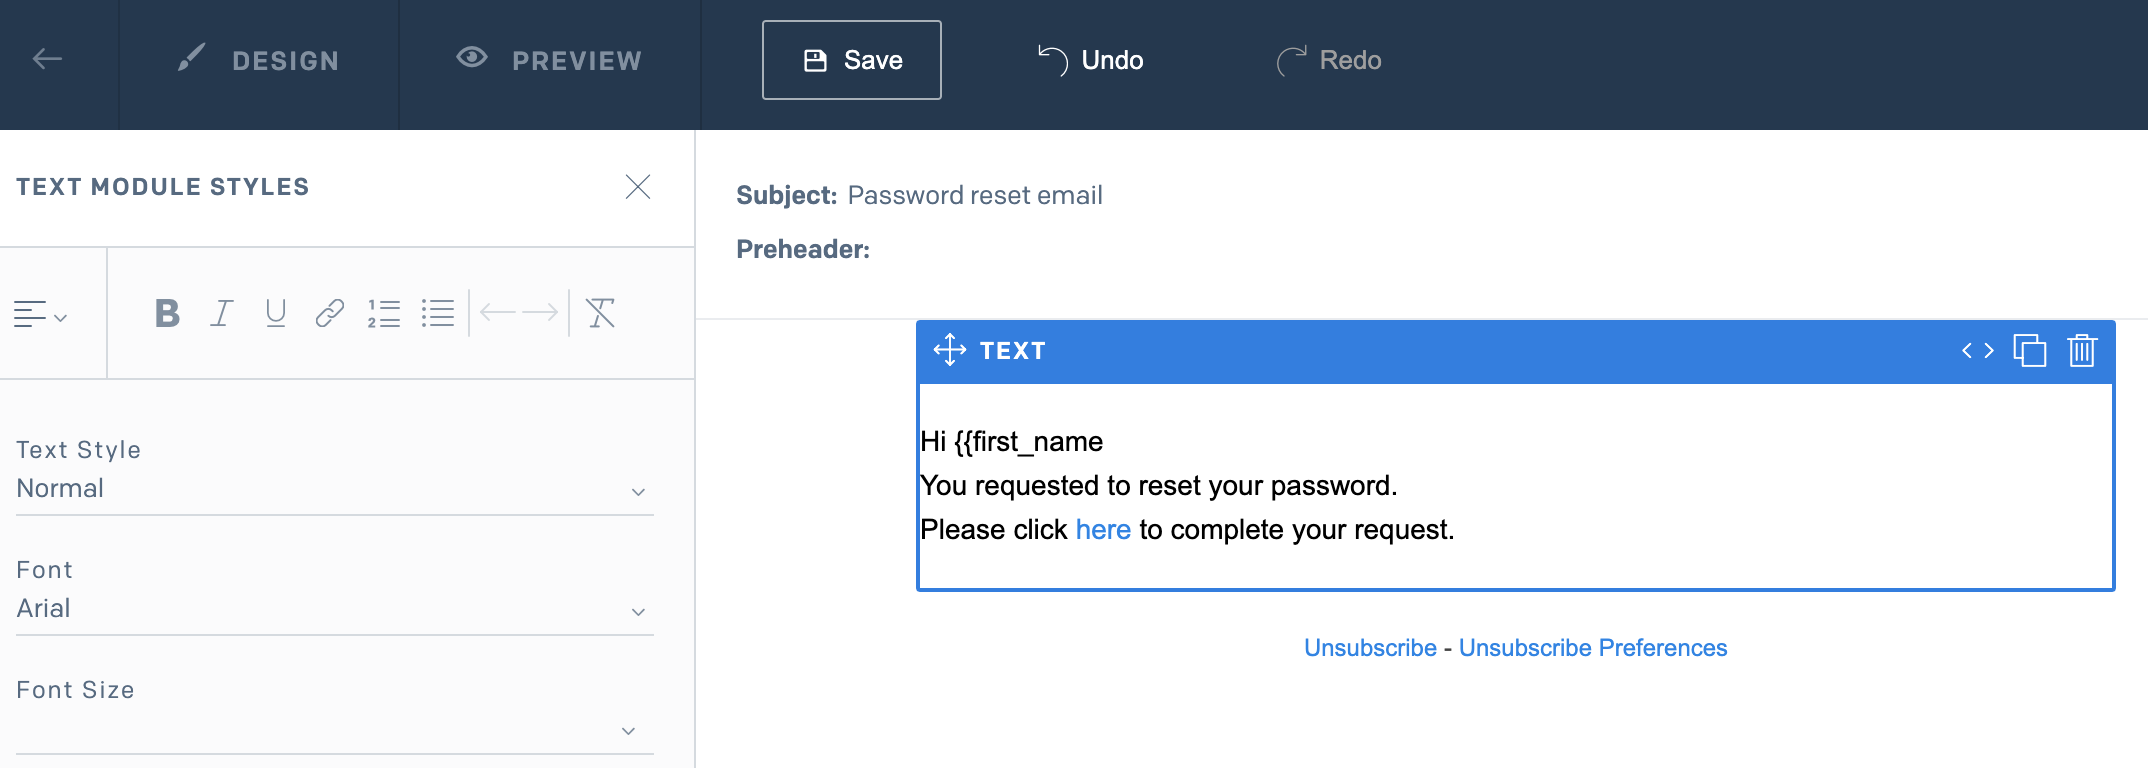
Task: Apply italic formatting
Action: (221, 314)
